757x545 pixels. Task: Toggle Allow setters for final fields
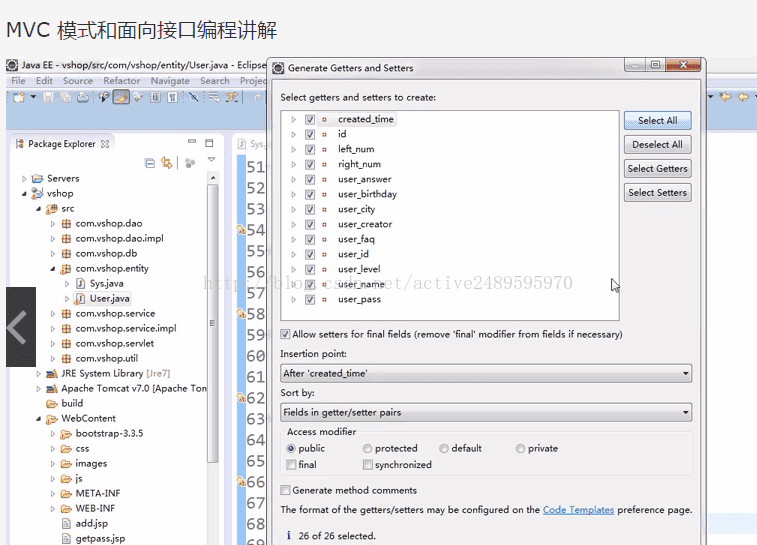coord(285,334)
